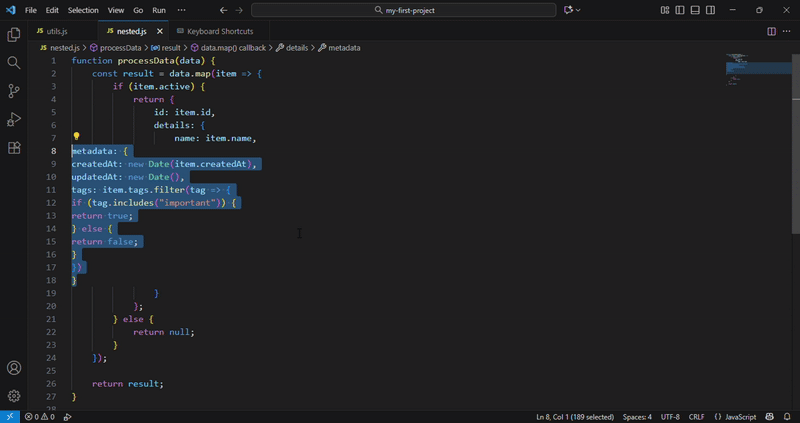Open the Search view in activity bar
Viewport: 800px width, 423px height.
pos(14,63)
